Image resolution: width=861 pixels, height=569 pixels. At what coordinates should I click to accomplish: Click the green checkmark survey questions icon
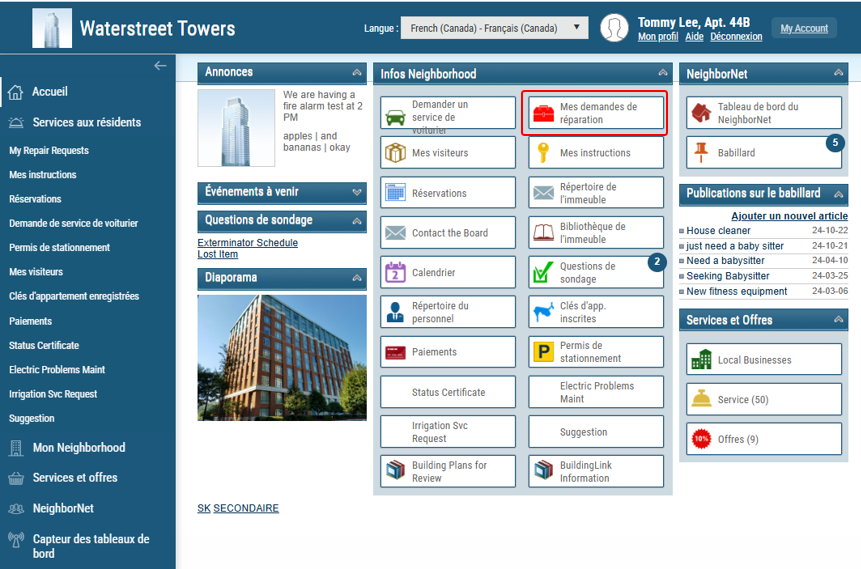pos(544,272)
